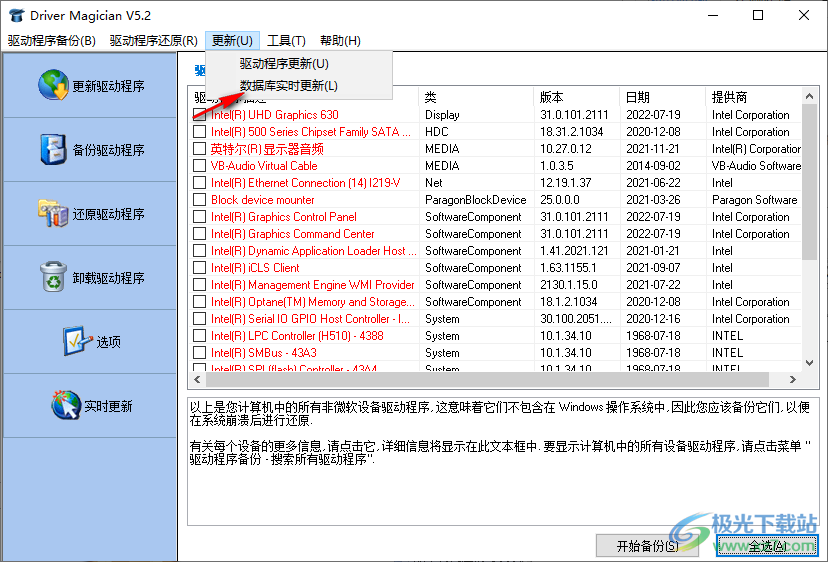
Task: Click the restore drivers folder icon
Action: coord(53,213)
